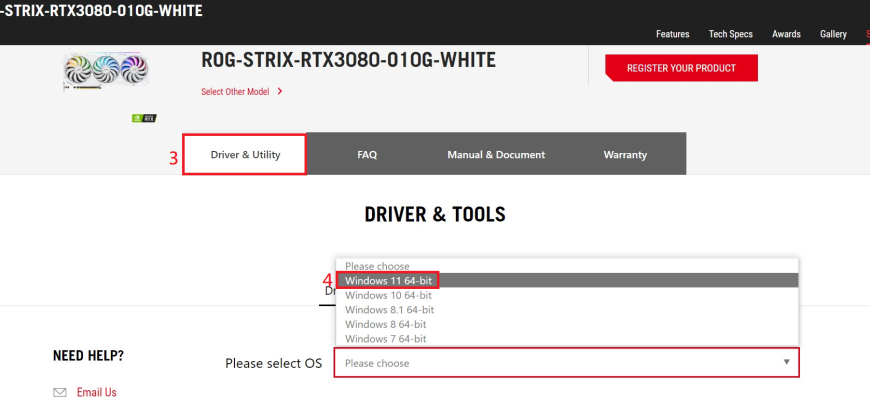Image resolution: width=870 pixels, height=400 pixels.
Task: Go to Awards in the top navigation
Action: [786, 34]
